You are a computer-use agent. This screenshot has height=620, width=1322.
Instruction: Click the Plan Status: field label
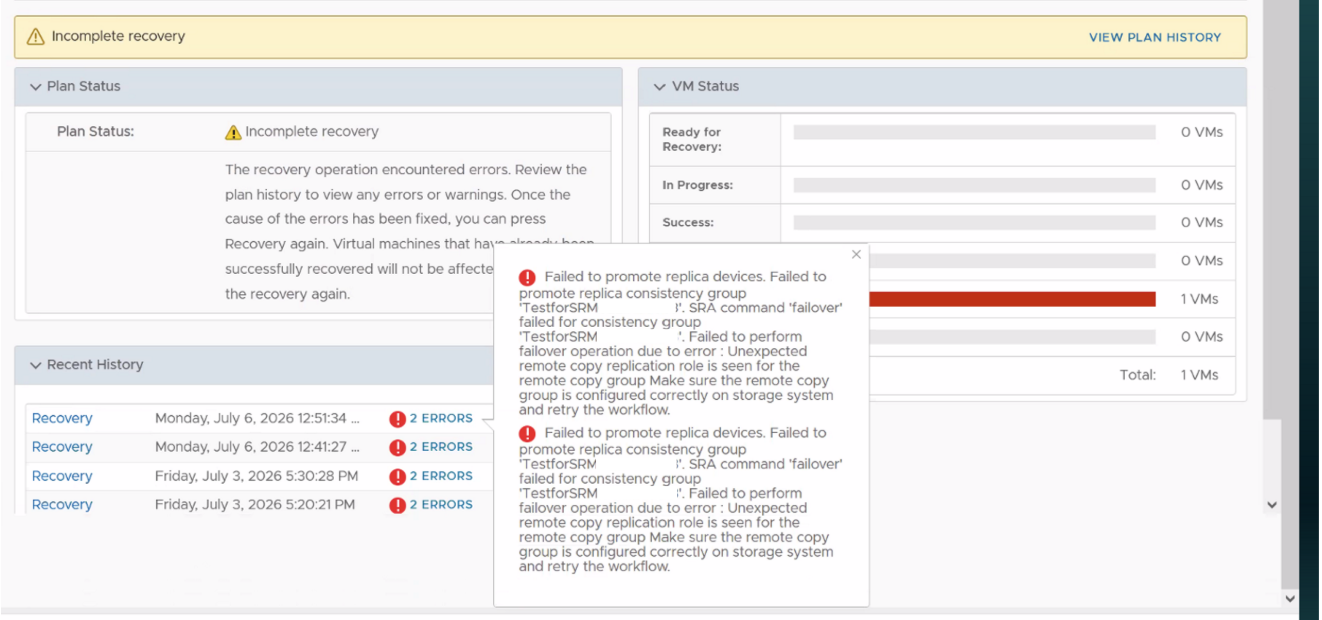(95, 132)
